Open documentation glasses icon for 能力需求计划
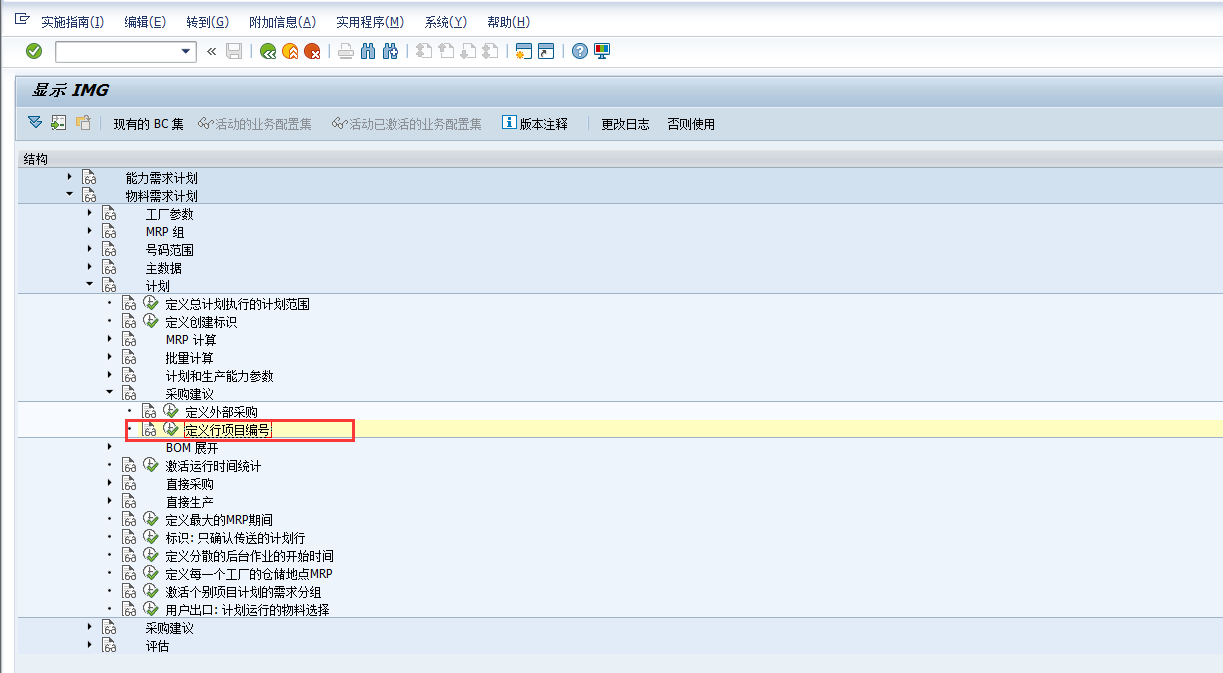The image size is (1223, 673). pos(89,177)
